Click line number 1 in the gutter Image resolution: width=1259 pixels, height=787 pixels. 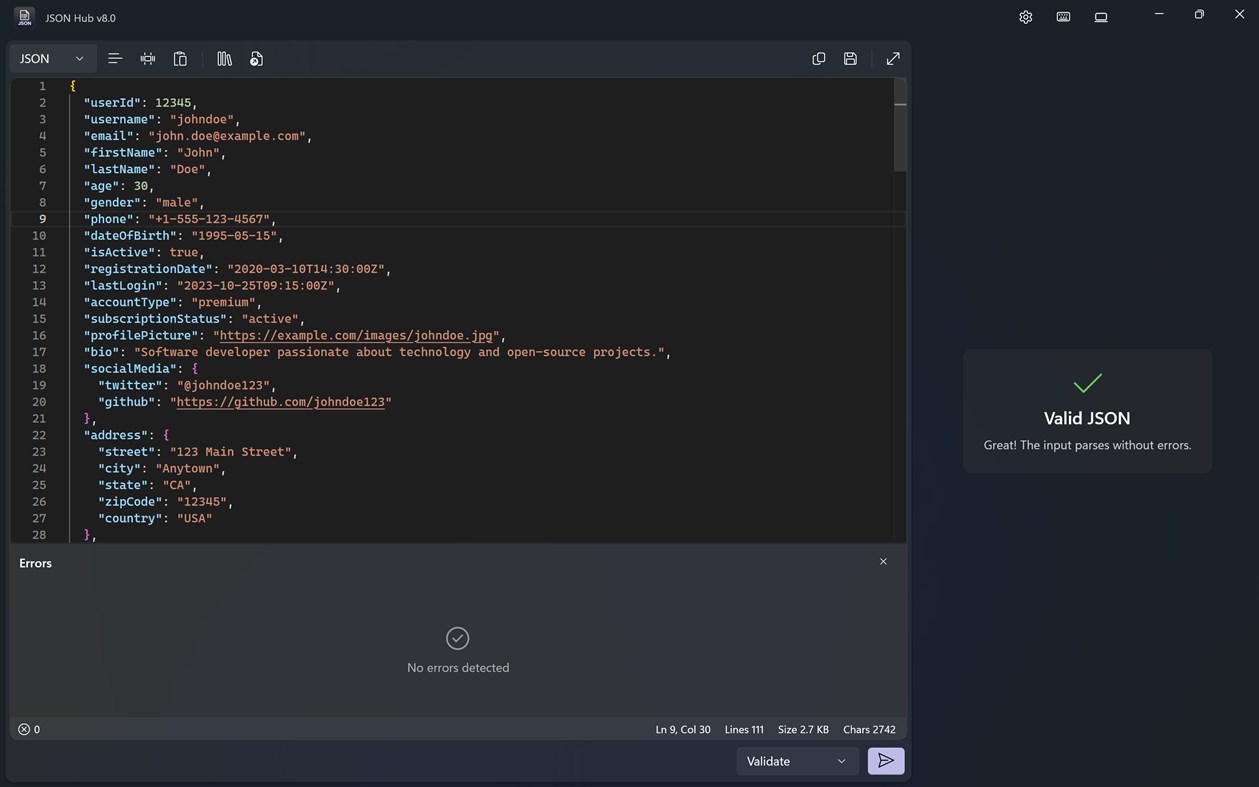click(x=42, y=86)
